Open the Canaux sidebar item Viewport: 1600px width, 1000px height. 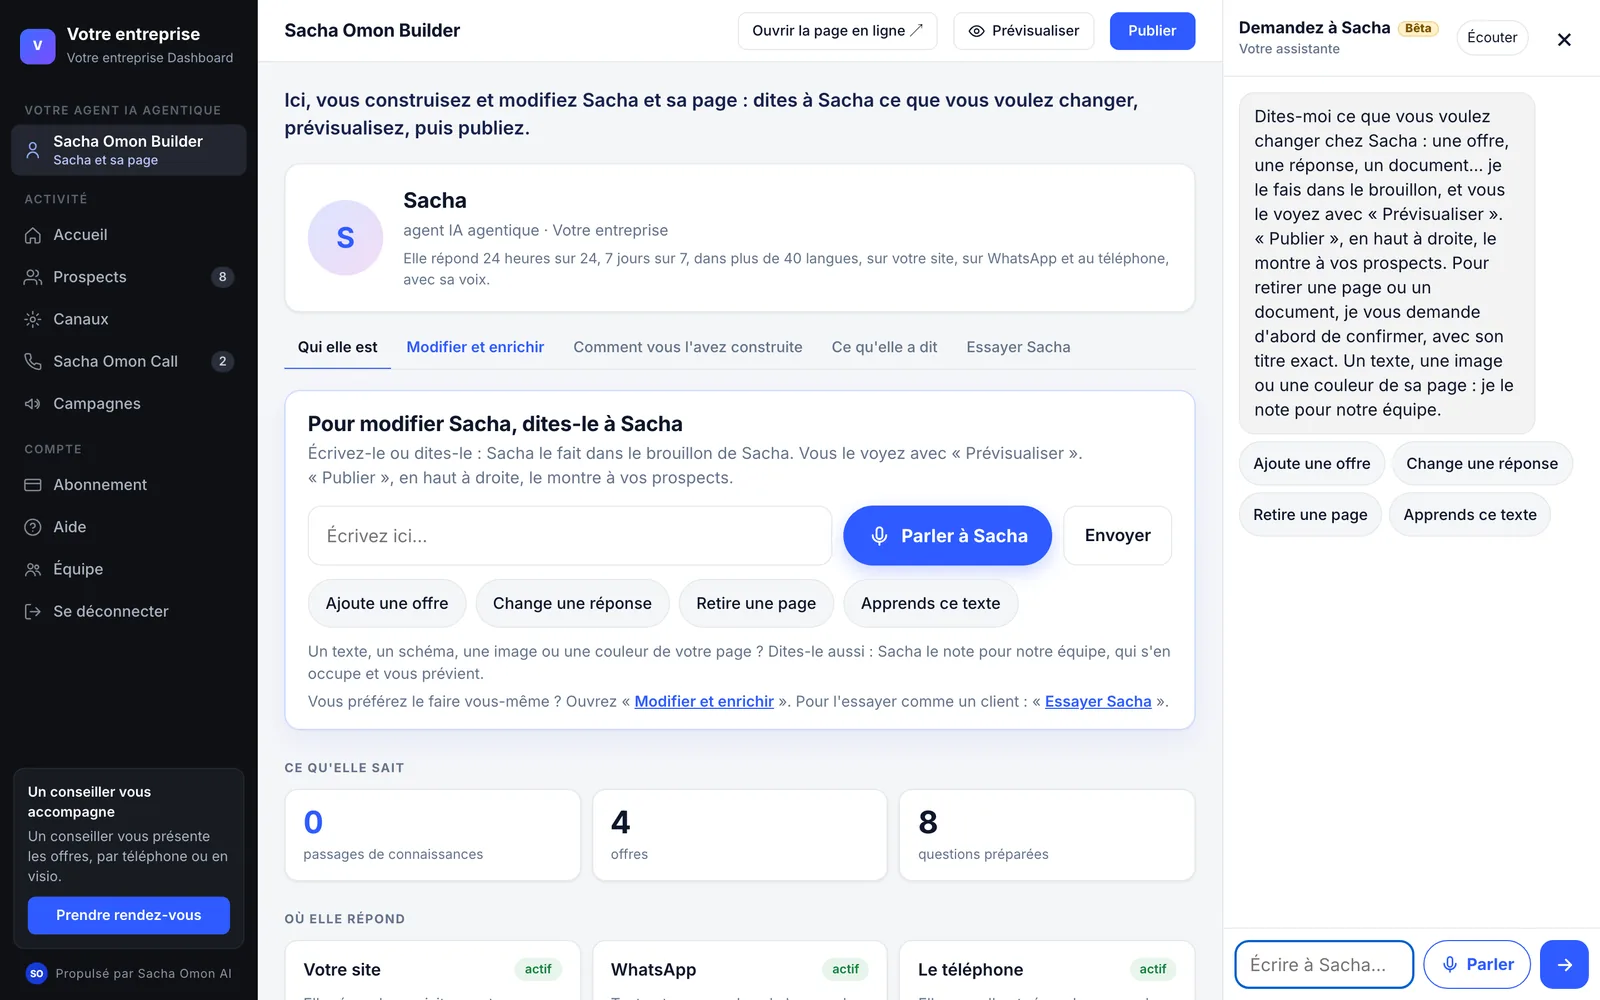click(128, 319)
